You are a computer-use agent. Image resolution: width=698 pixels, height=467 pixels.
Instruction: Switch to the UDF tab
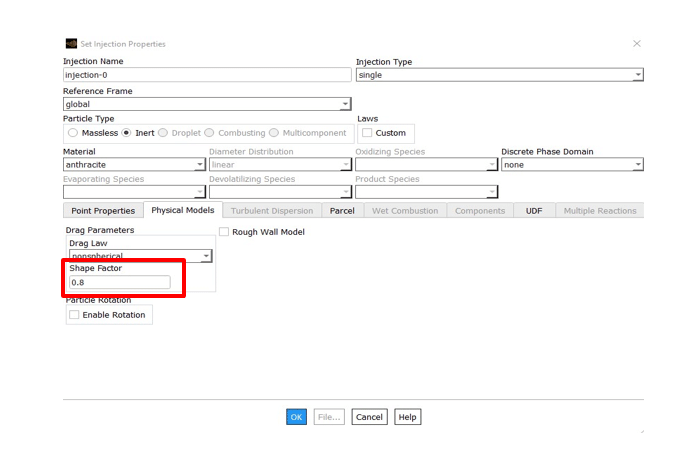(534, 211)
